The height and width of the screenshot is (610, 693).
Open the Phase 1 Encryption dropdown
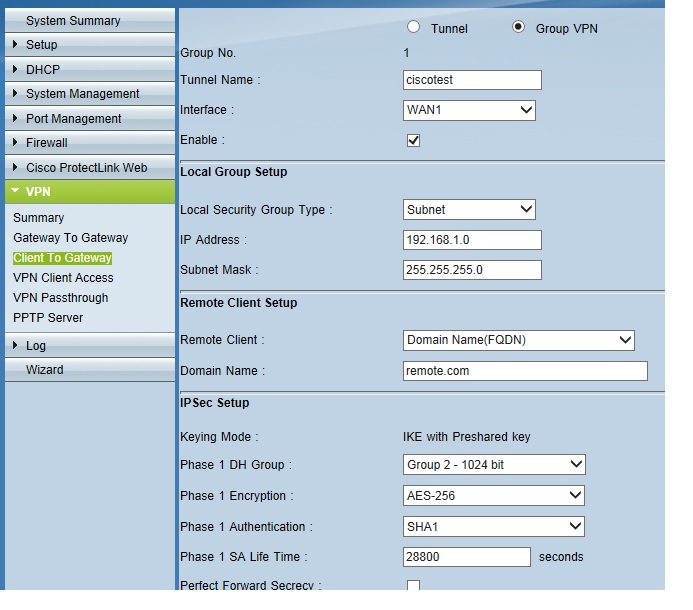click(494, 496)
